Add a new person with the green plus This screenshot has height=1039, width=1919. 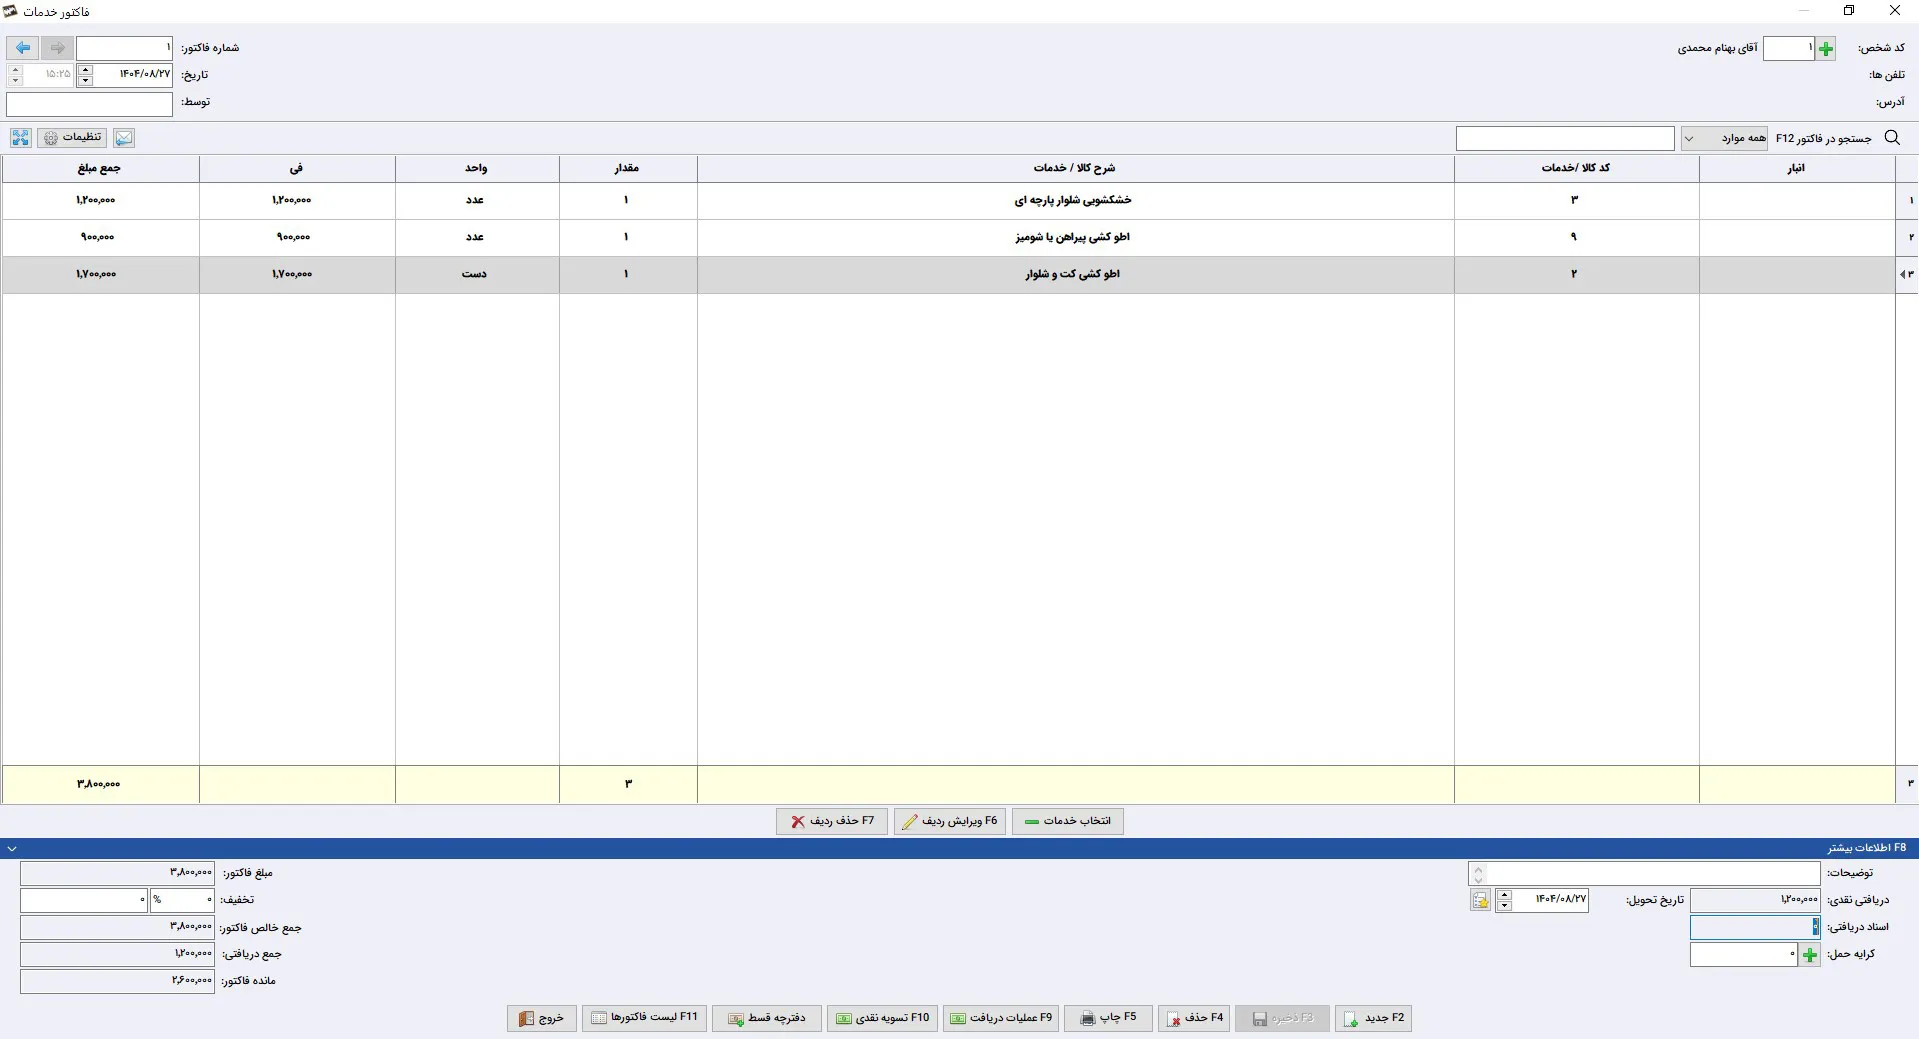(x=1826, y=48)
